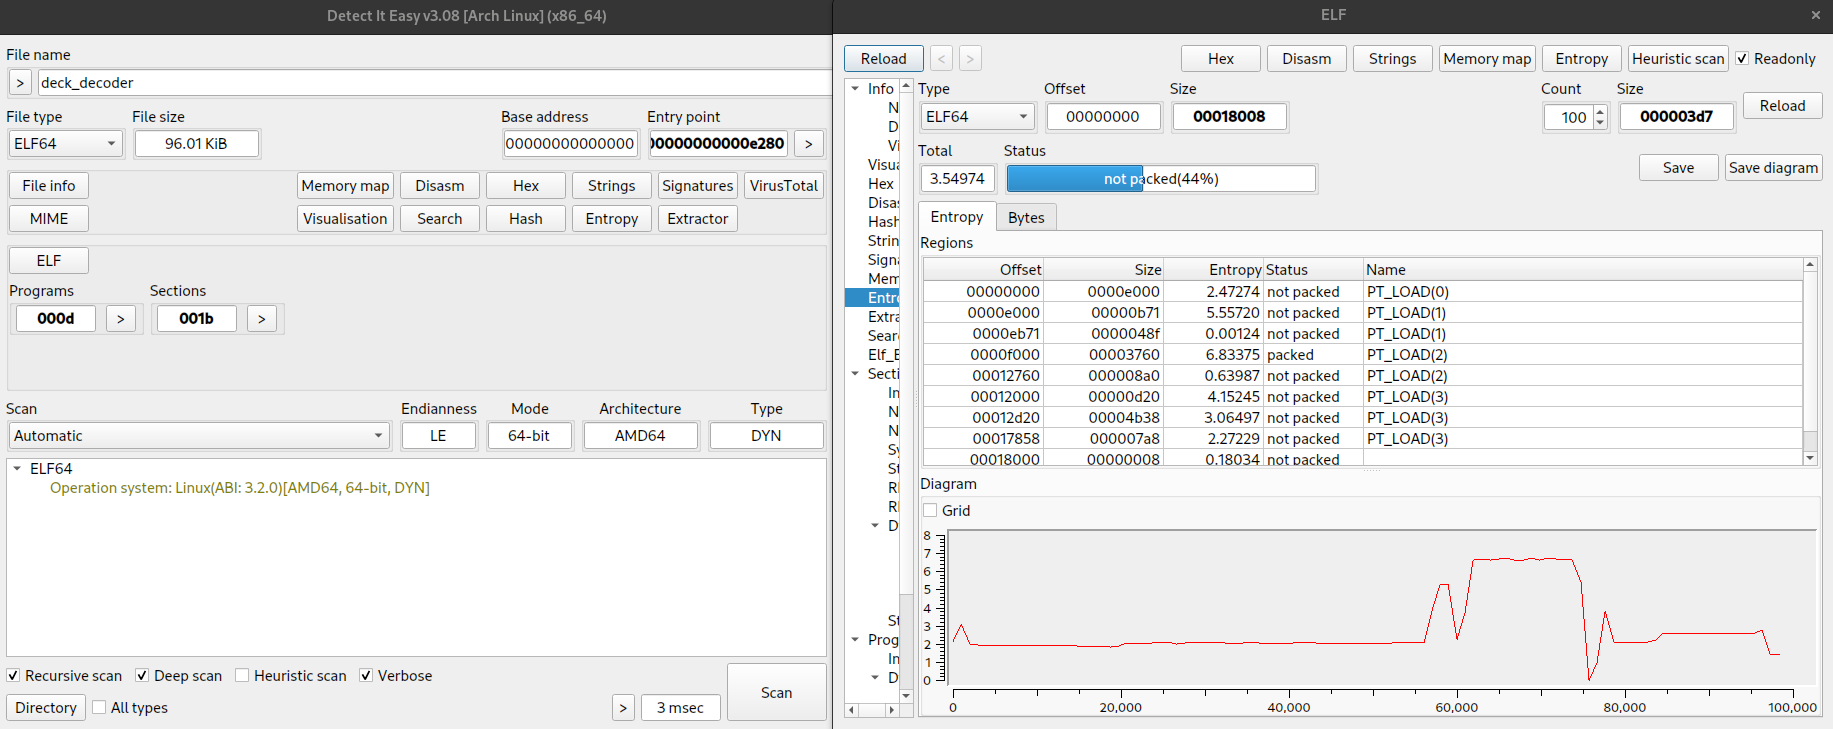Select the highlighted Entropy sidebar item
The width and height of the screenshot is (1833, 729).
872,298
